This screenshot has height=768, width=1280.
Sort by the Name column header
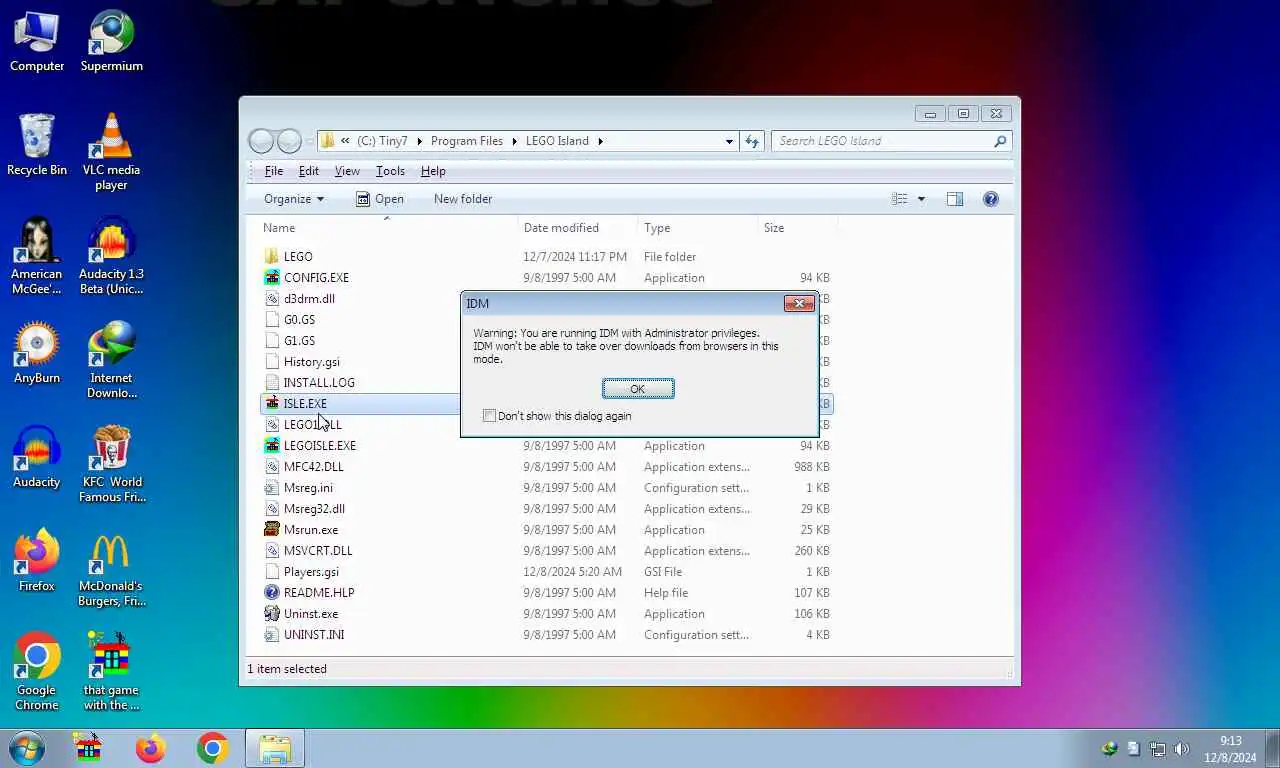[388, 228]
